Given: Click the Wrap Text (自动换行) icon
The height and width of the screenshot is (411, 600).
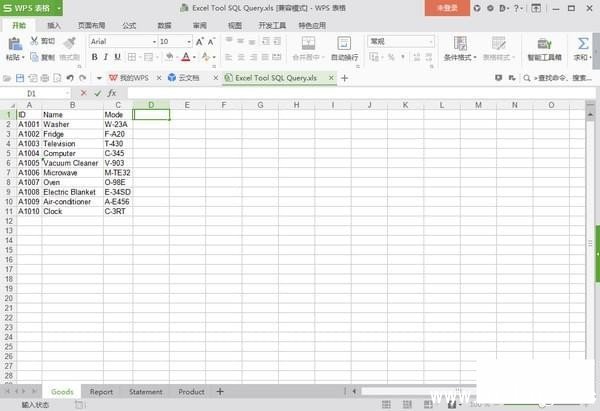Looking at the screenshot, I should pyautogui.click(x=344, y=43).
